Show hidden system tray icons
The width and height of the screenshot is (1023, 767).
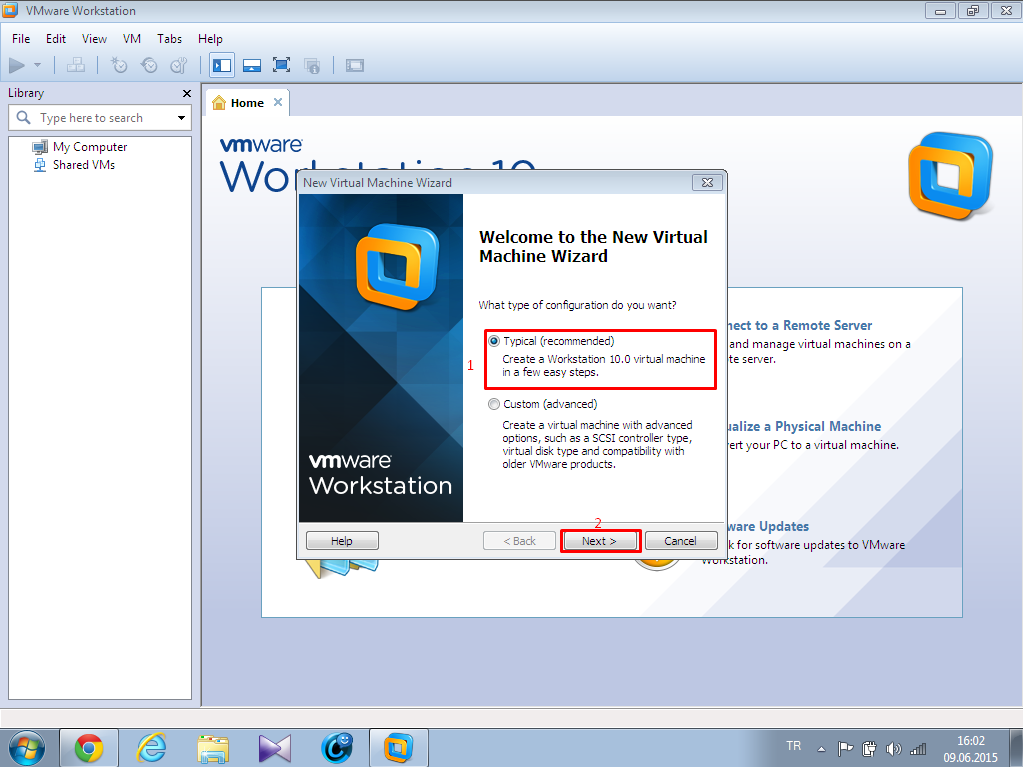tap(821, 749)
